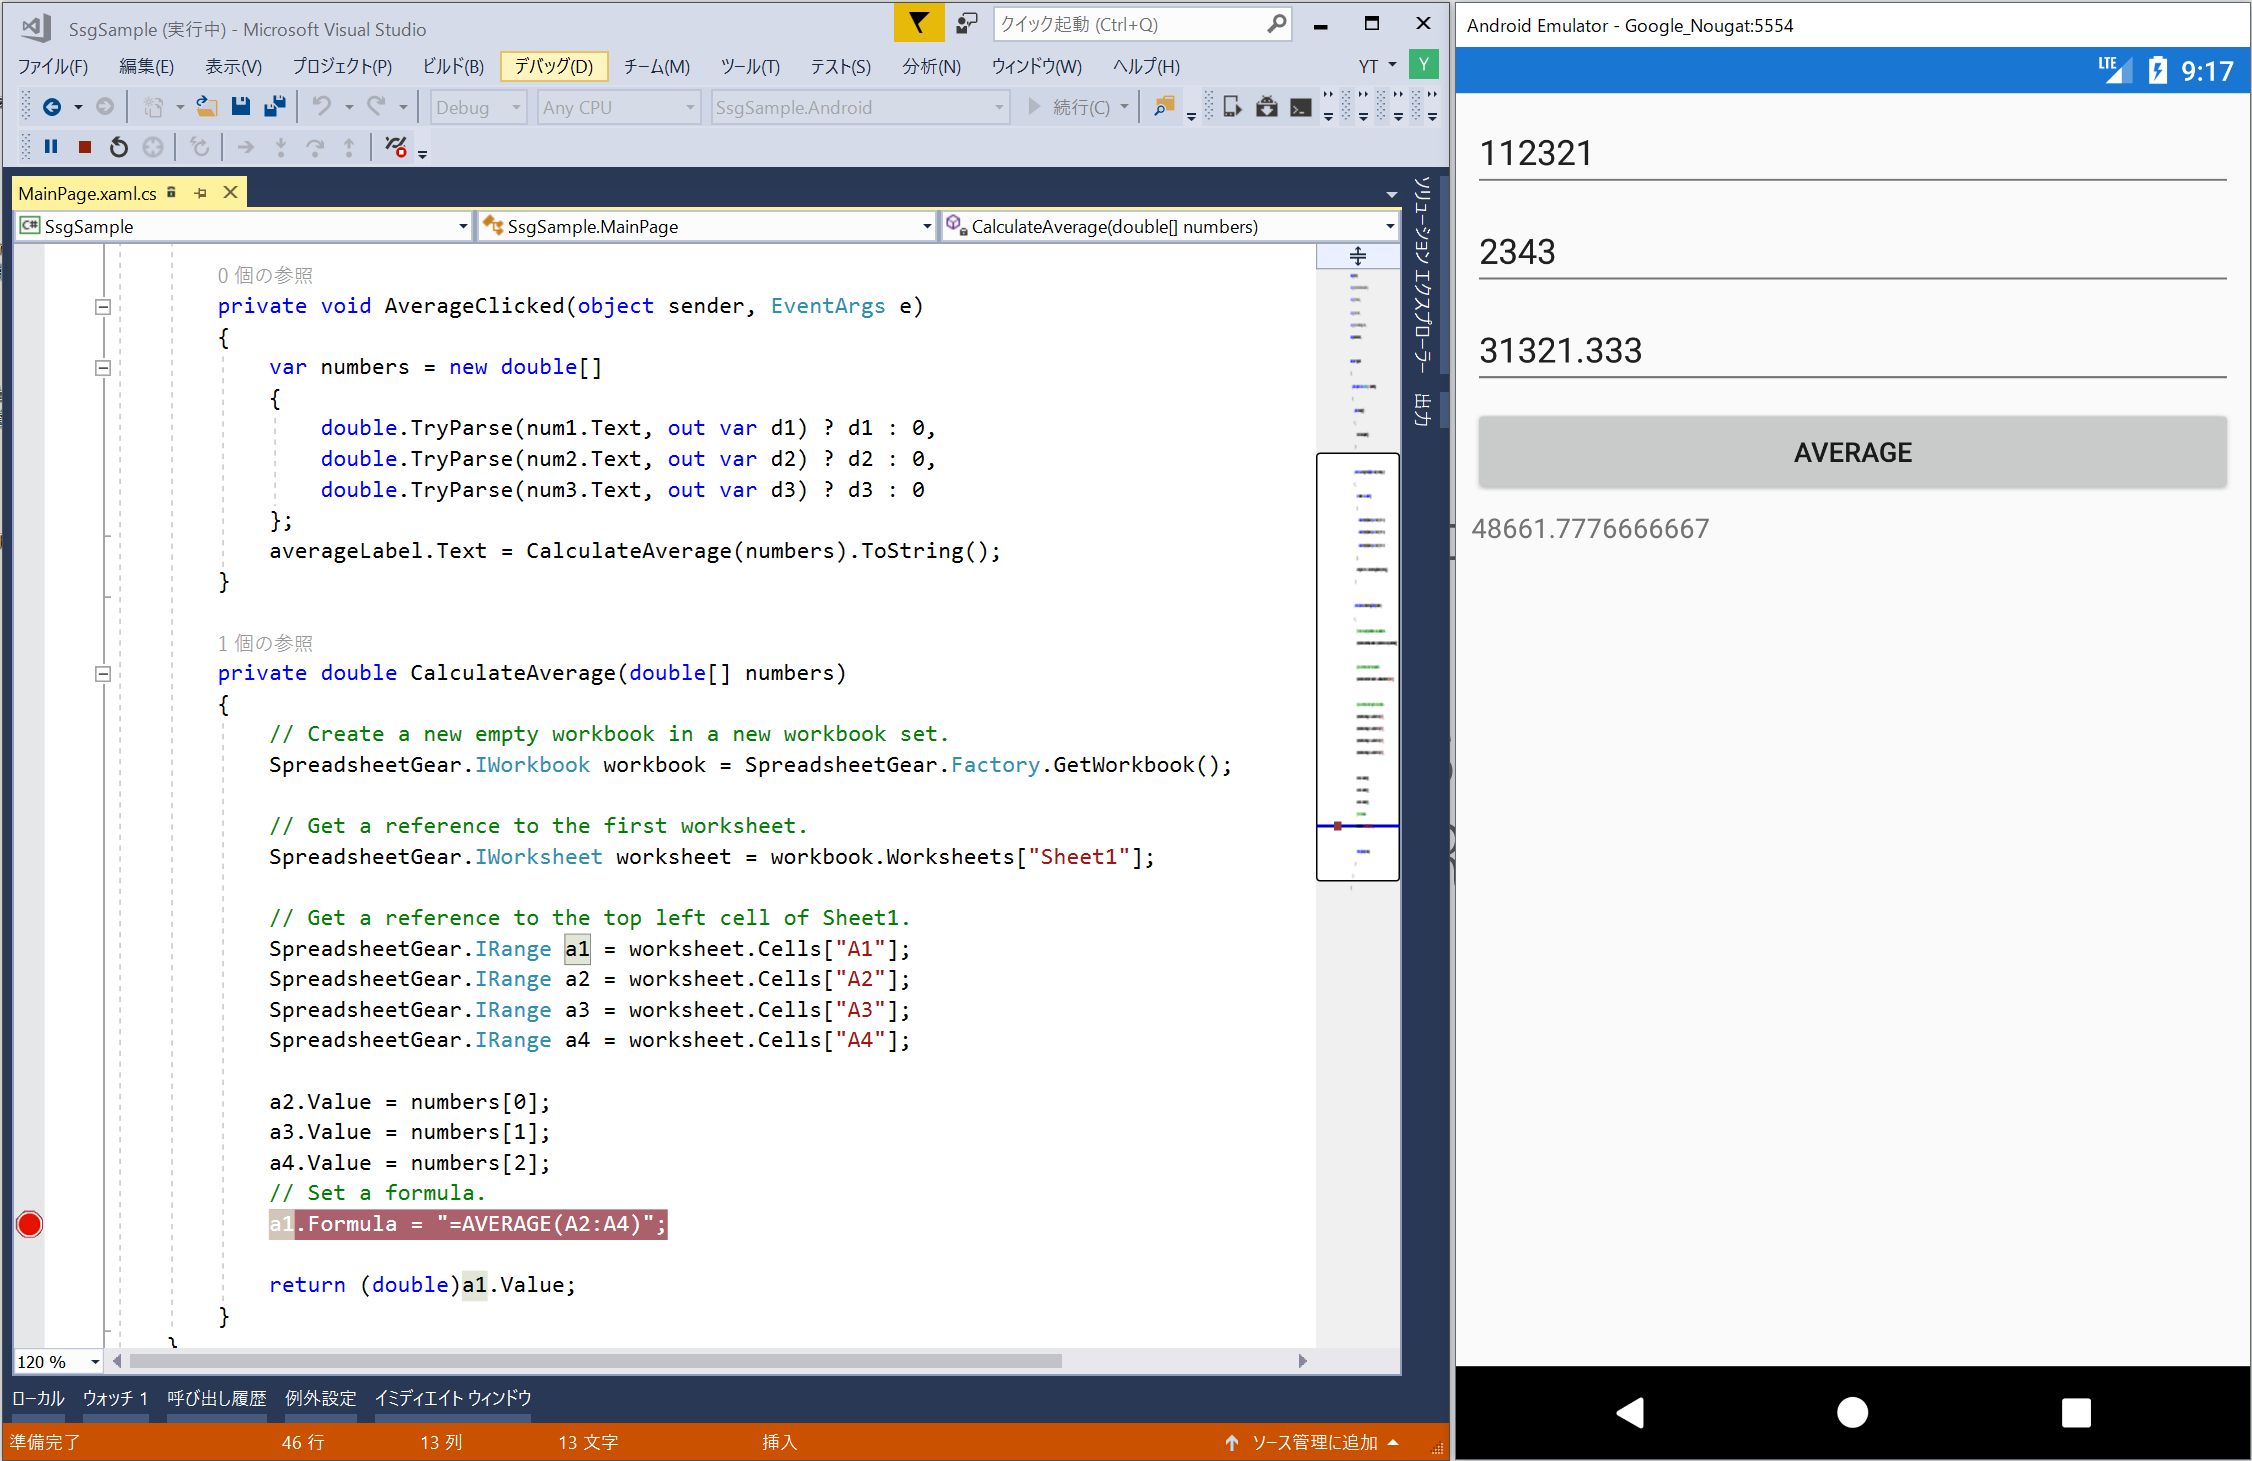The width and height of the screenshot is (2252, 1461).
Task: Collapse the AverageClicked method outline
Action: (102, 307)
